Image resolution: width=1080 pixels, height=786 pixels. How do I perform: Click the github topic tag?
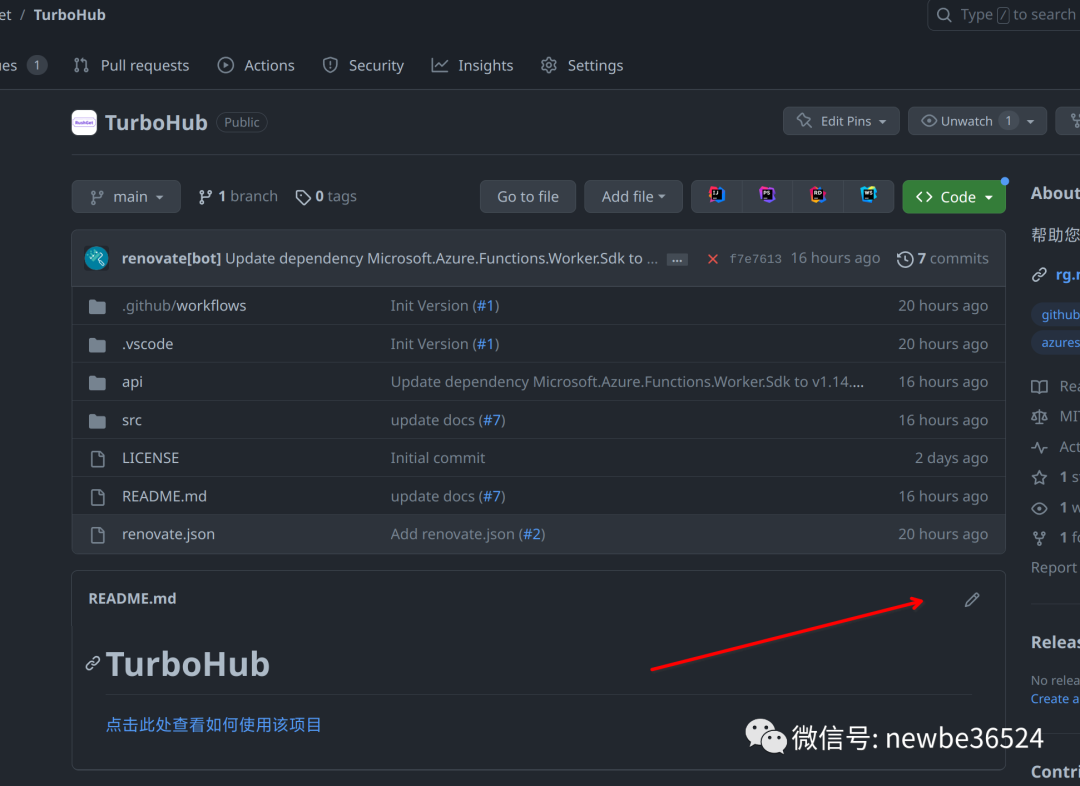coord(1057,314)
